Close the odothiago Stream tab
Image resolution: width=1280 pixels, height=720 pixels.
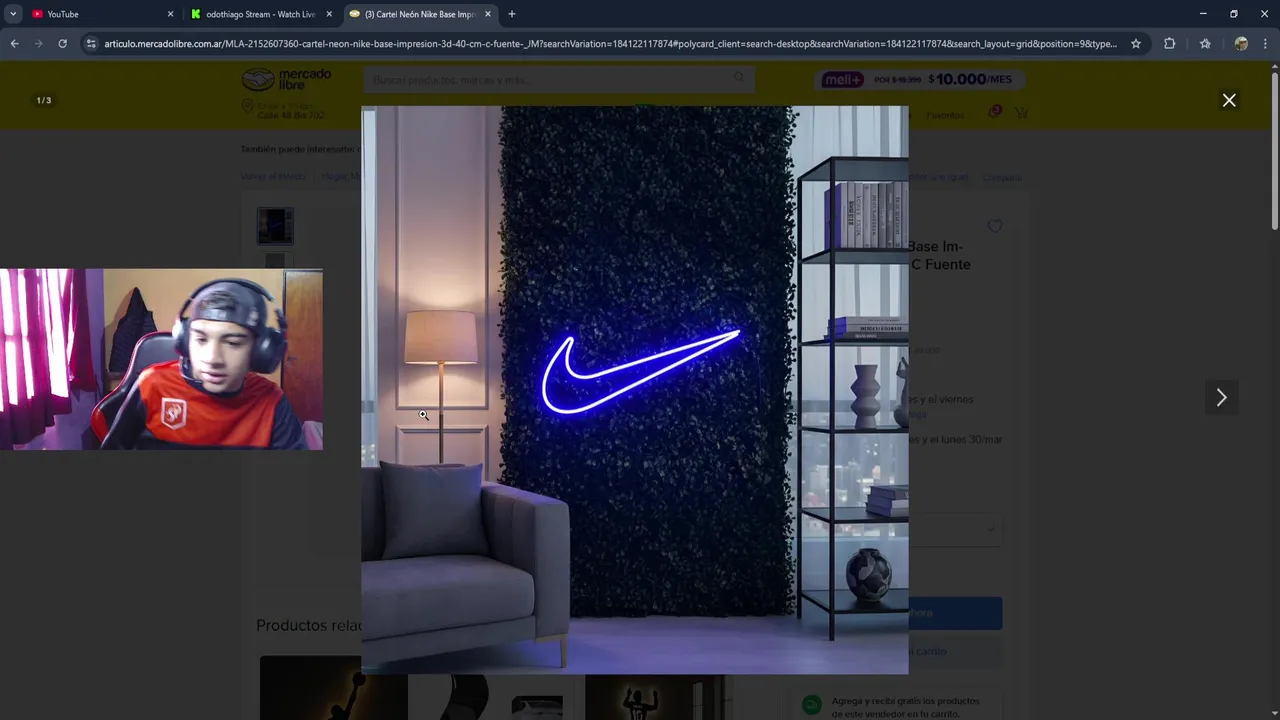329,14
